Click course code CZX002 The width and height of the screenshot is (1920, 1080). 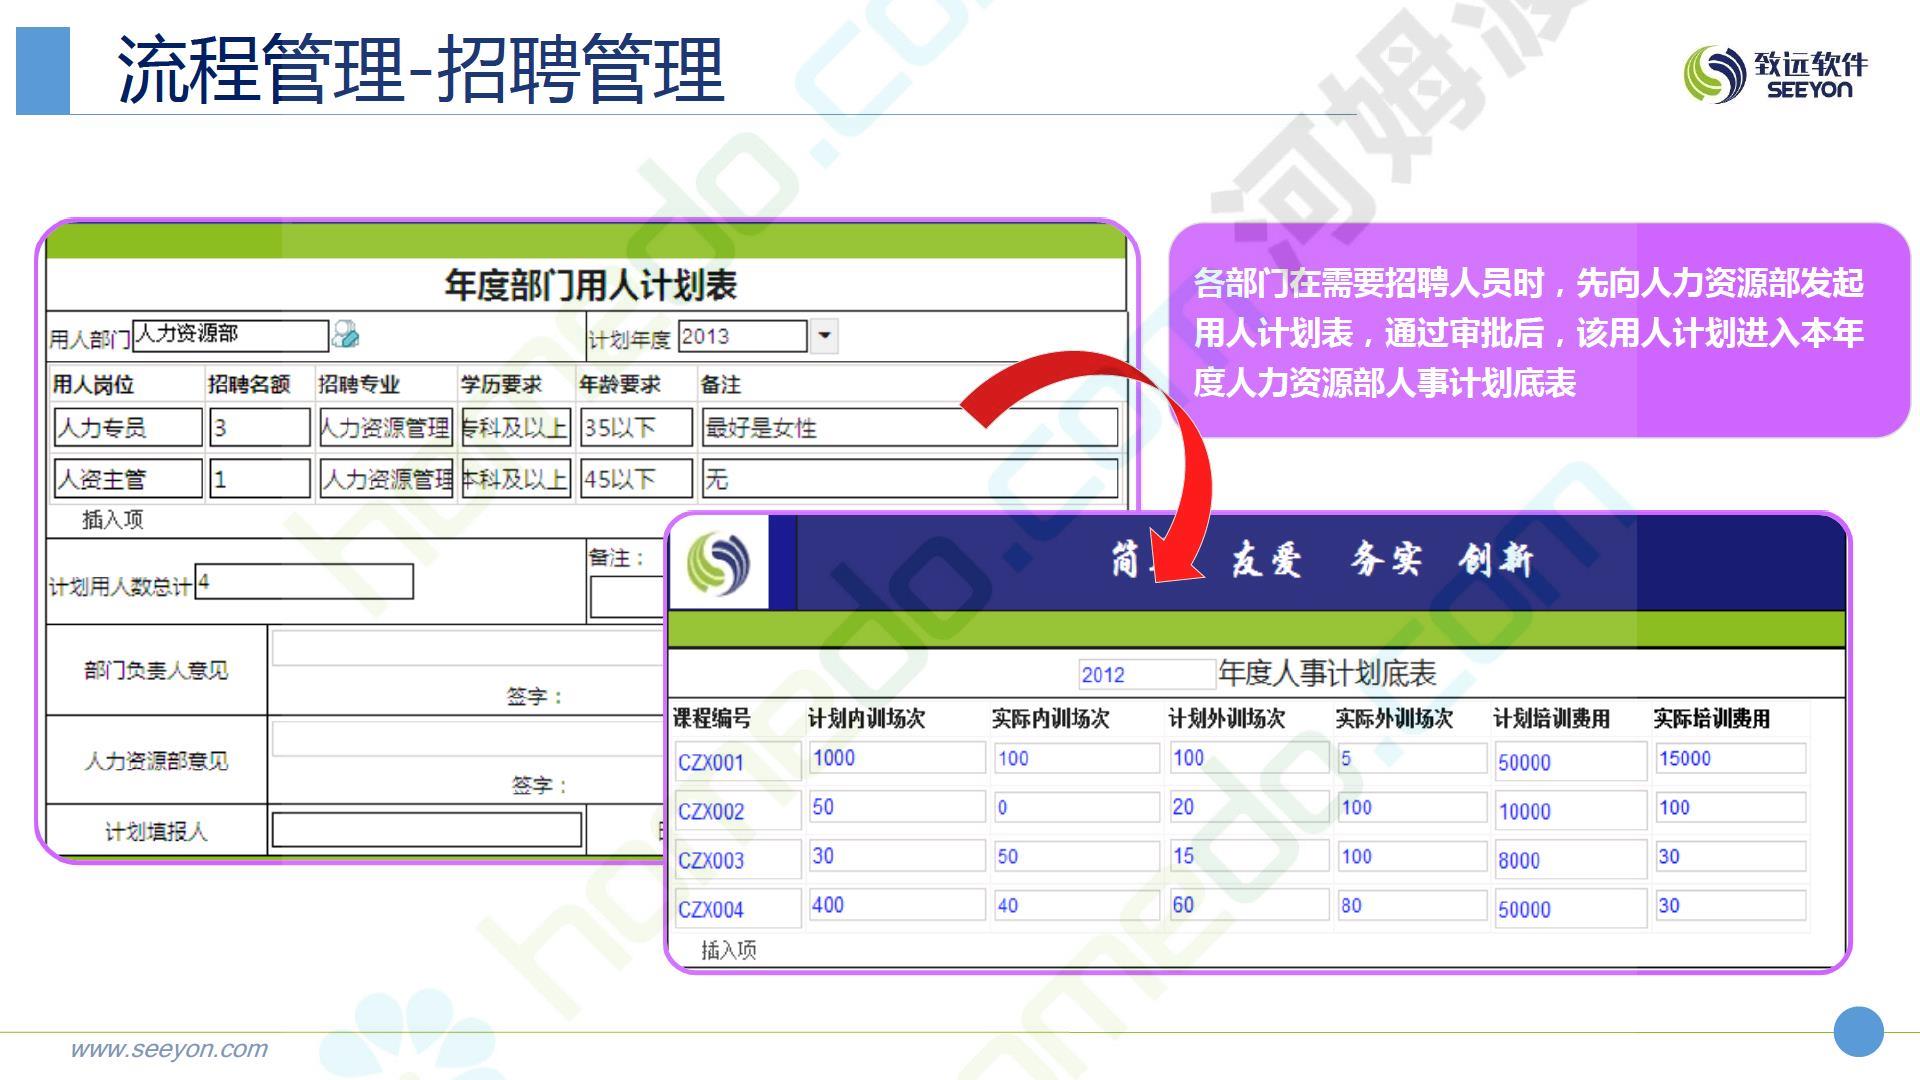[x=737, y=811]
